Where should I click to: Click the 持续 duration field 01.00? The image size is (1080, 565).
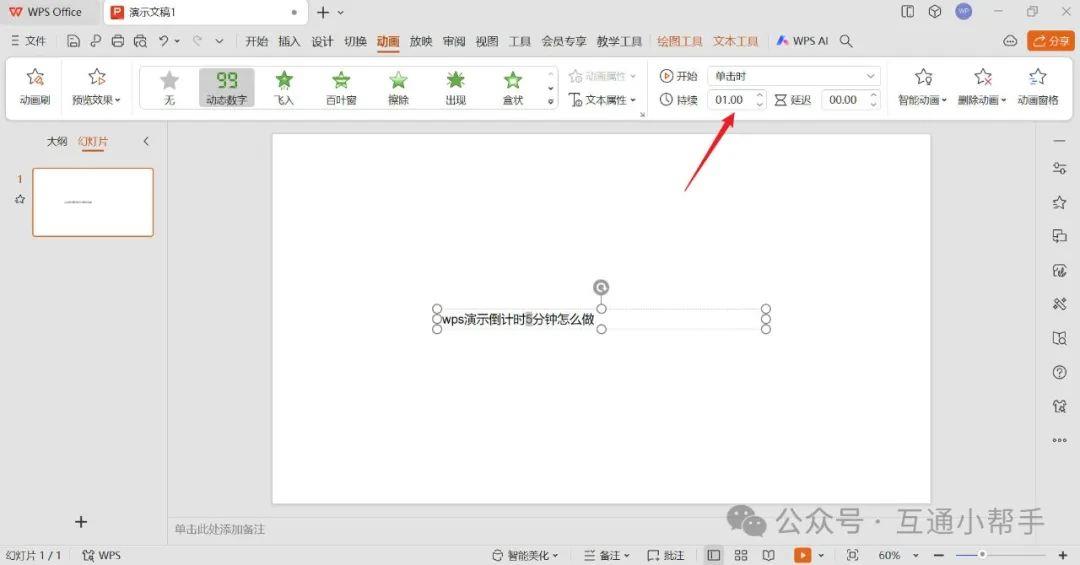[736, 101]
